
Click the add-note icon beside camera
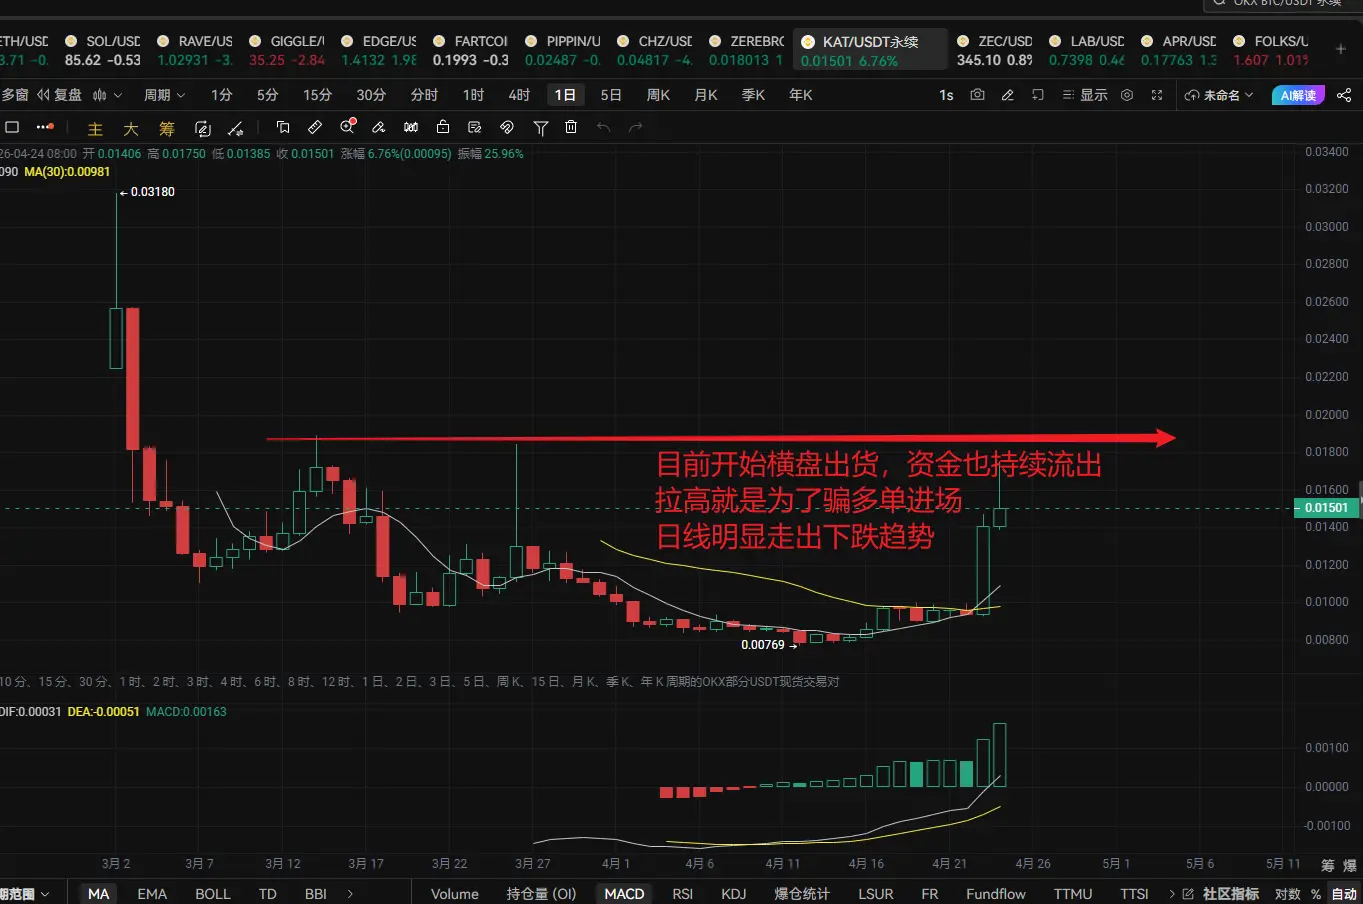pyautogui.click(x=1038, y=95)
